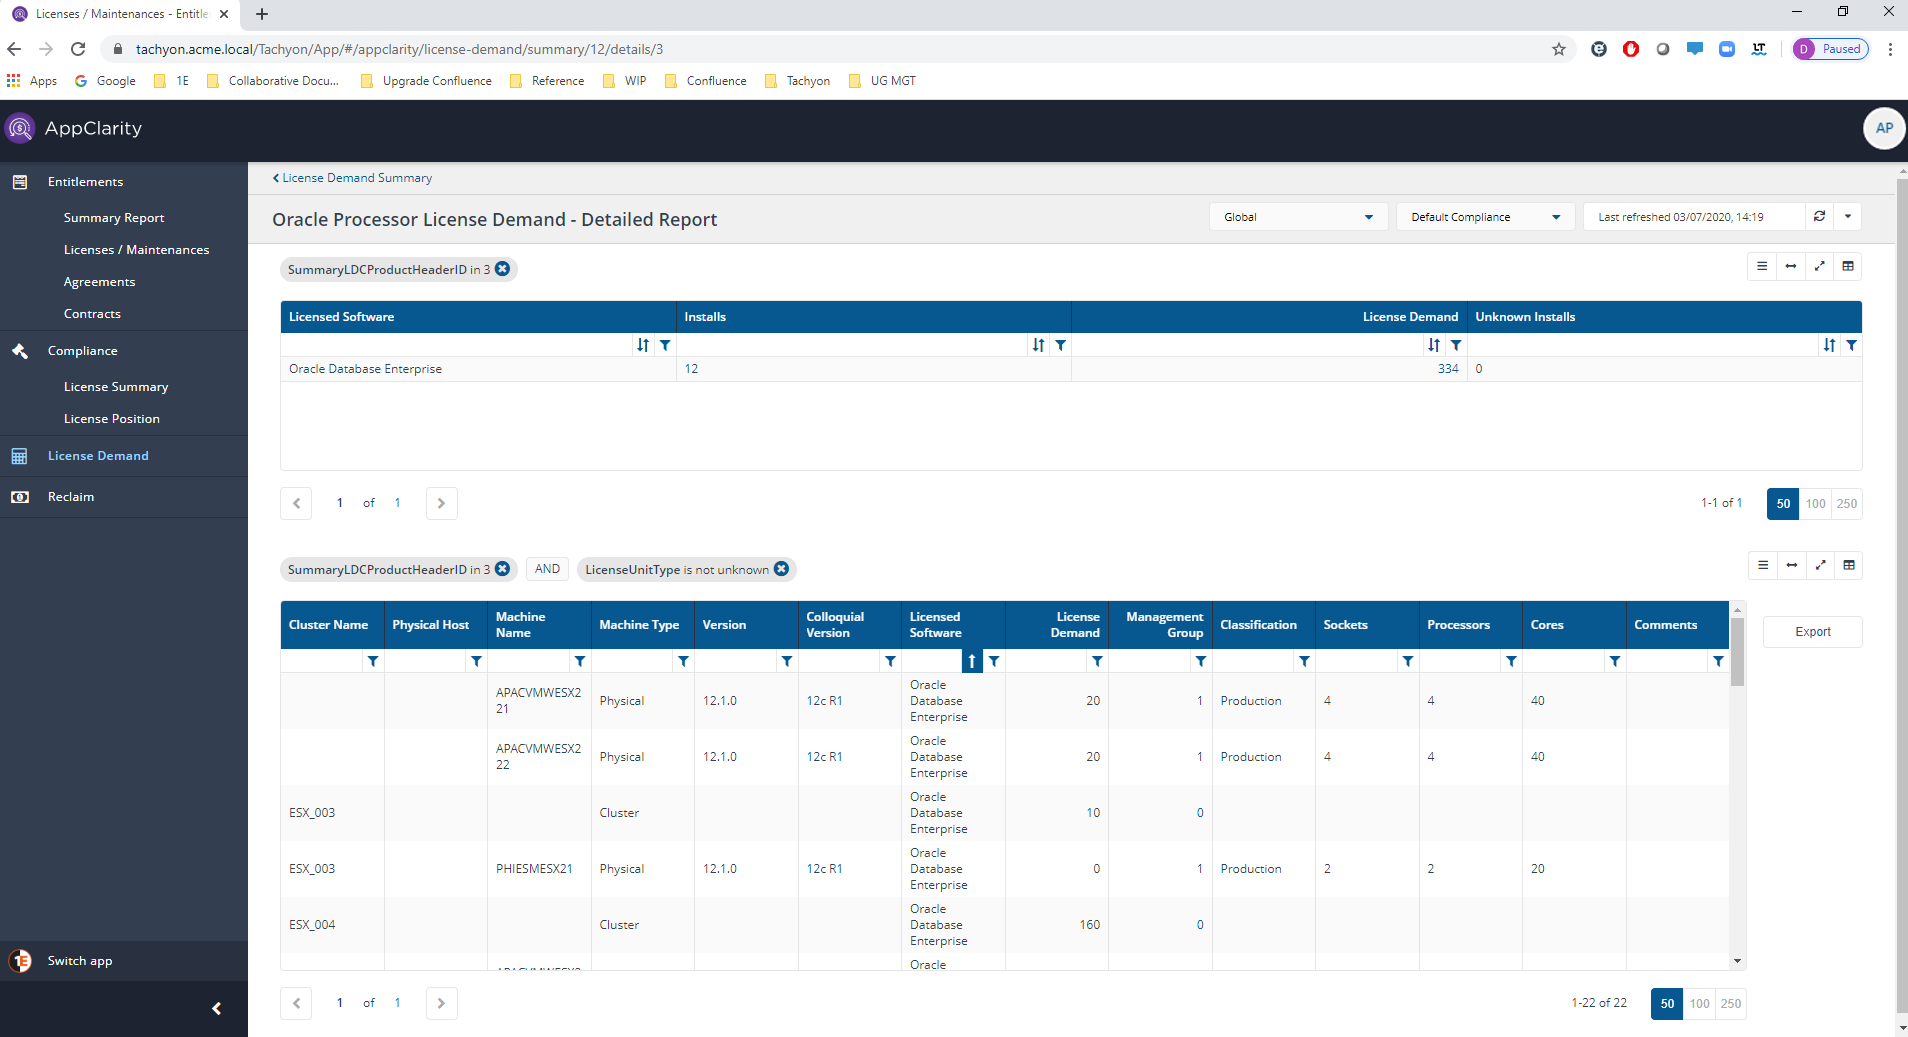Click top table page number field
This screenshot has height=1037, width=1908.
pyautogui.click(x=340, y=503)
